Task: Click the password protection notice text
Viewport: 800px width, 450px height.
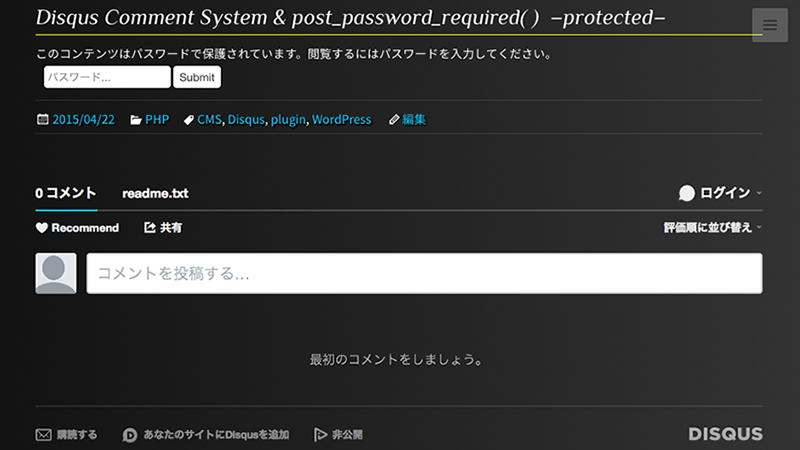Action: (295, 54)
